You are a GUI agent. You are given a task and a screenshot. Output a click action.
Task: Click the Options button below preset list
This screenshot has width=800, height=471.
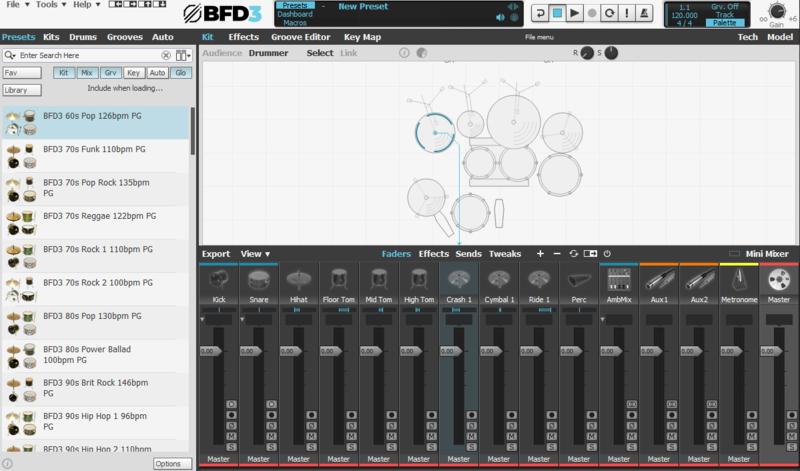click(168, 464)
